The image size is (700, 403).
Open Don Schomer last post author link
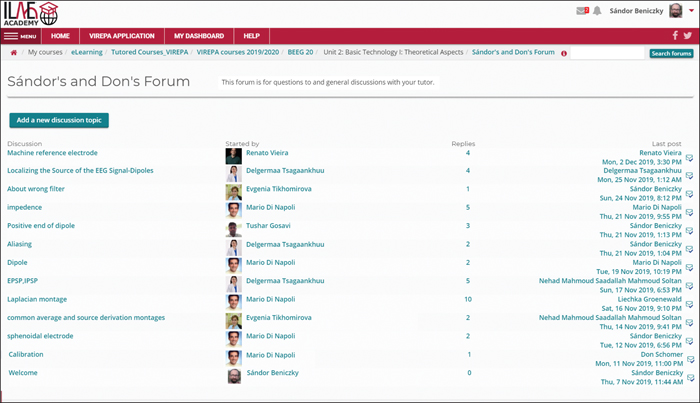662,354
